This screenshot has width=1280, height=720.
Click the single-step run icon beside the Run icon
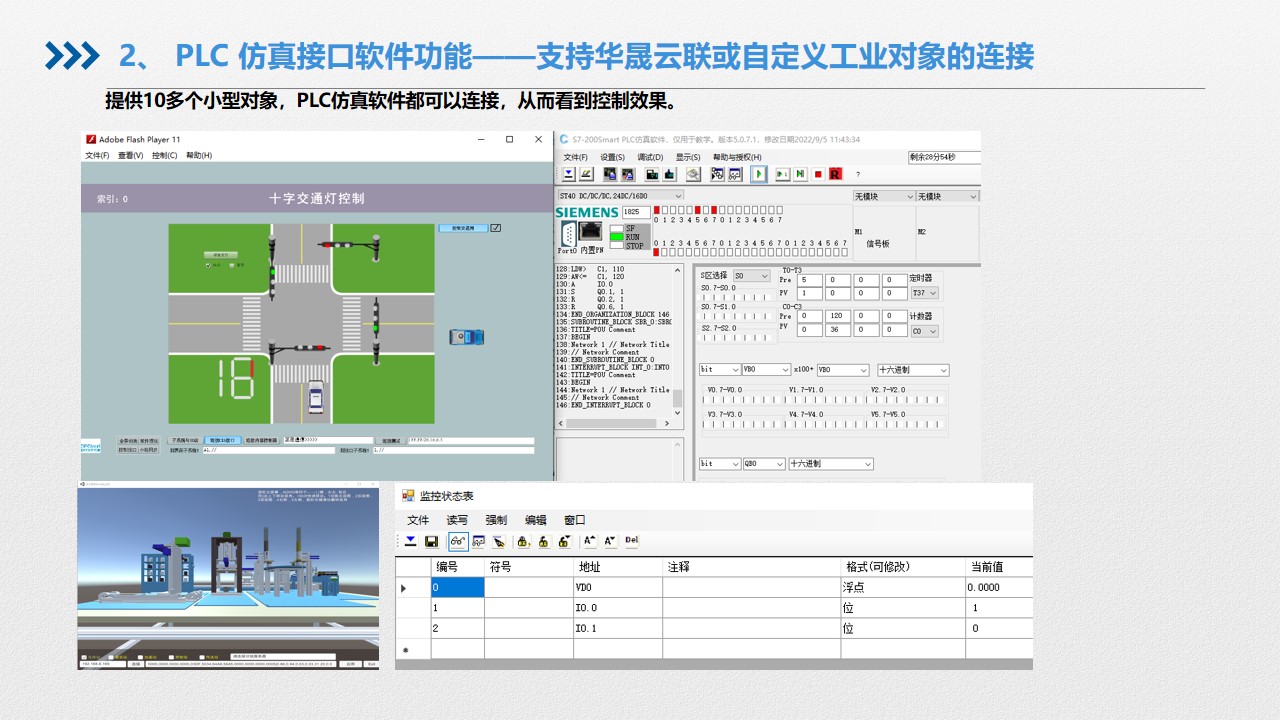(x=783, y=174)
